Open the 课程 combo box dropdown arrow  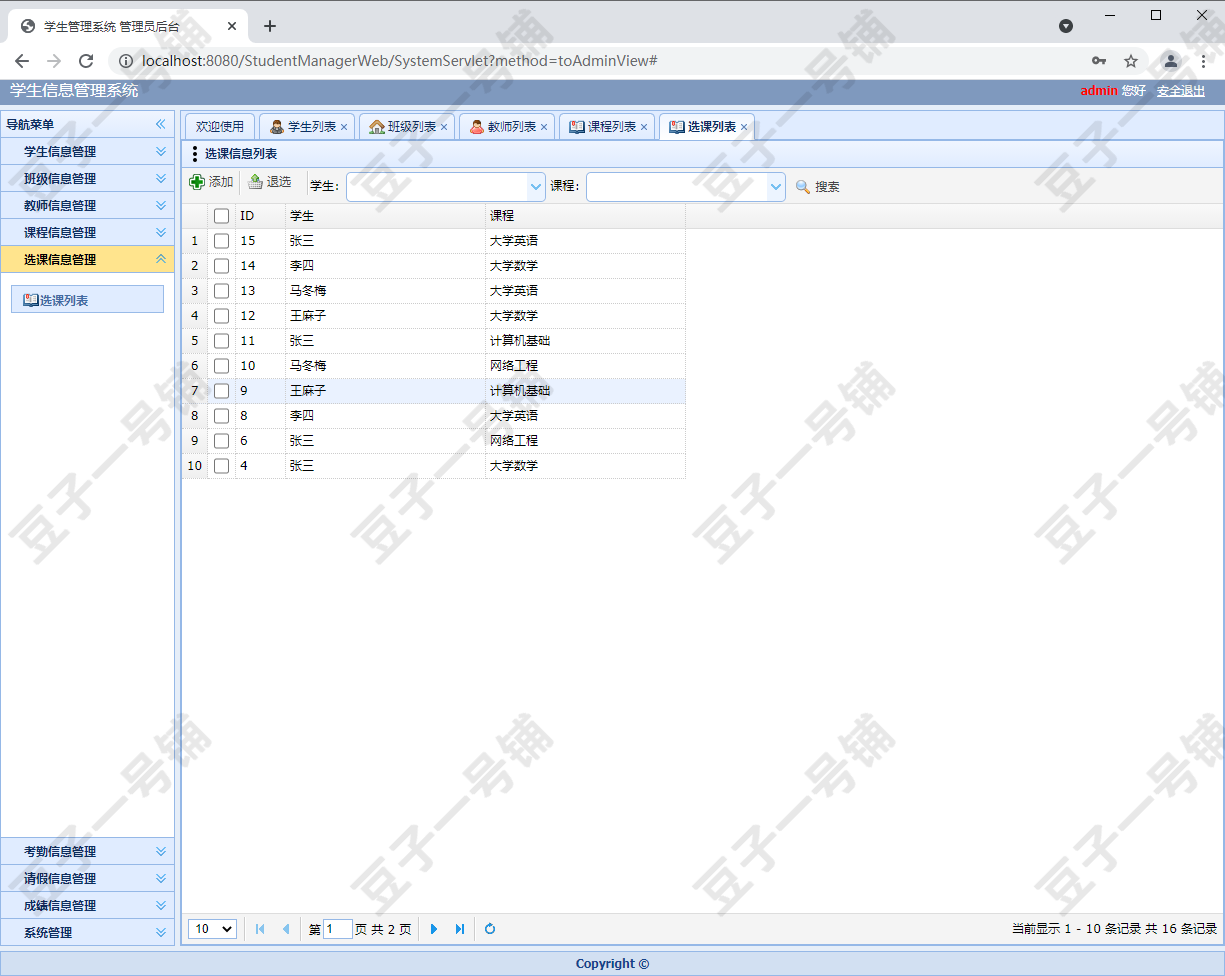(x=775, y=187)
